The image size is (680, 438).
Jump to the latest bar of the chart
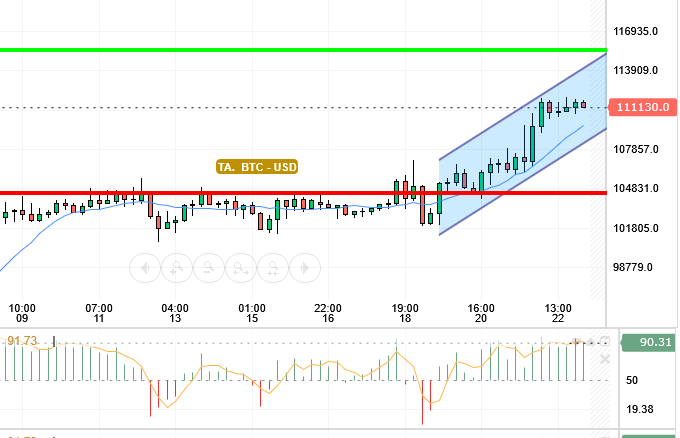click(305, 268)
